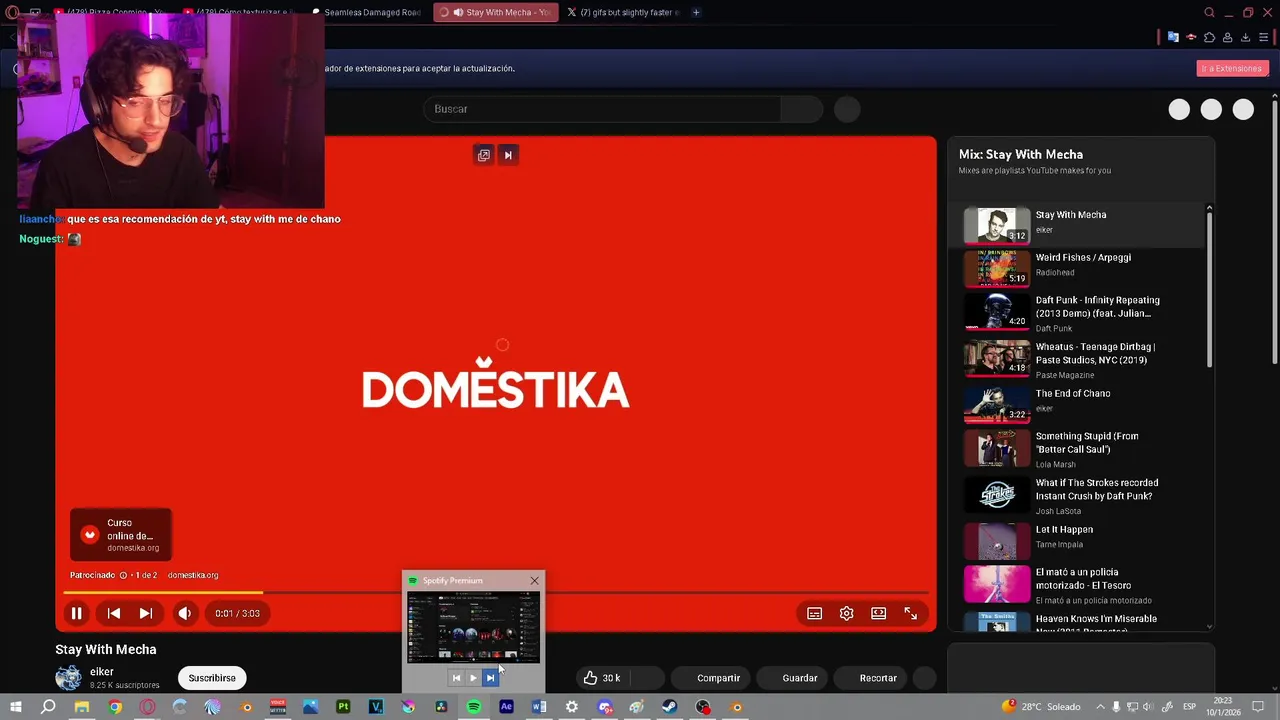
Task: Open domestika.org sponsored link
Action: [193, 575]
